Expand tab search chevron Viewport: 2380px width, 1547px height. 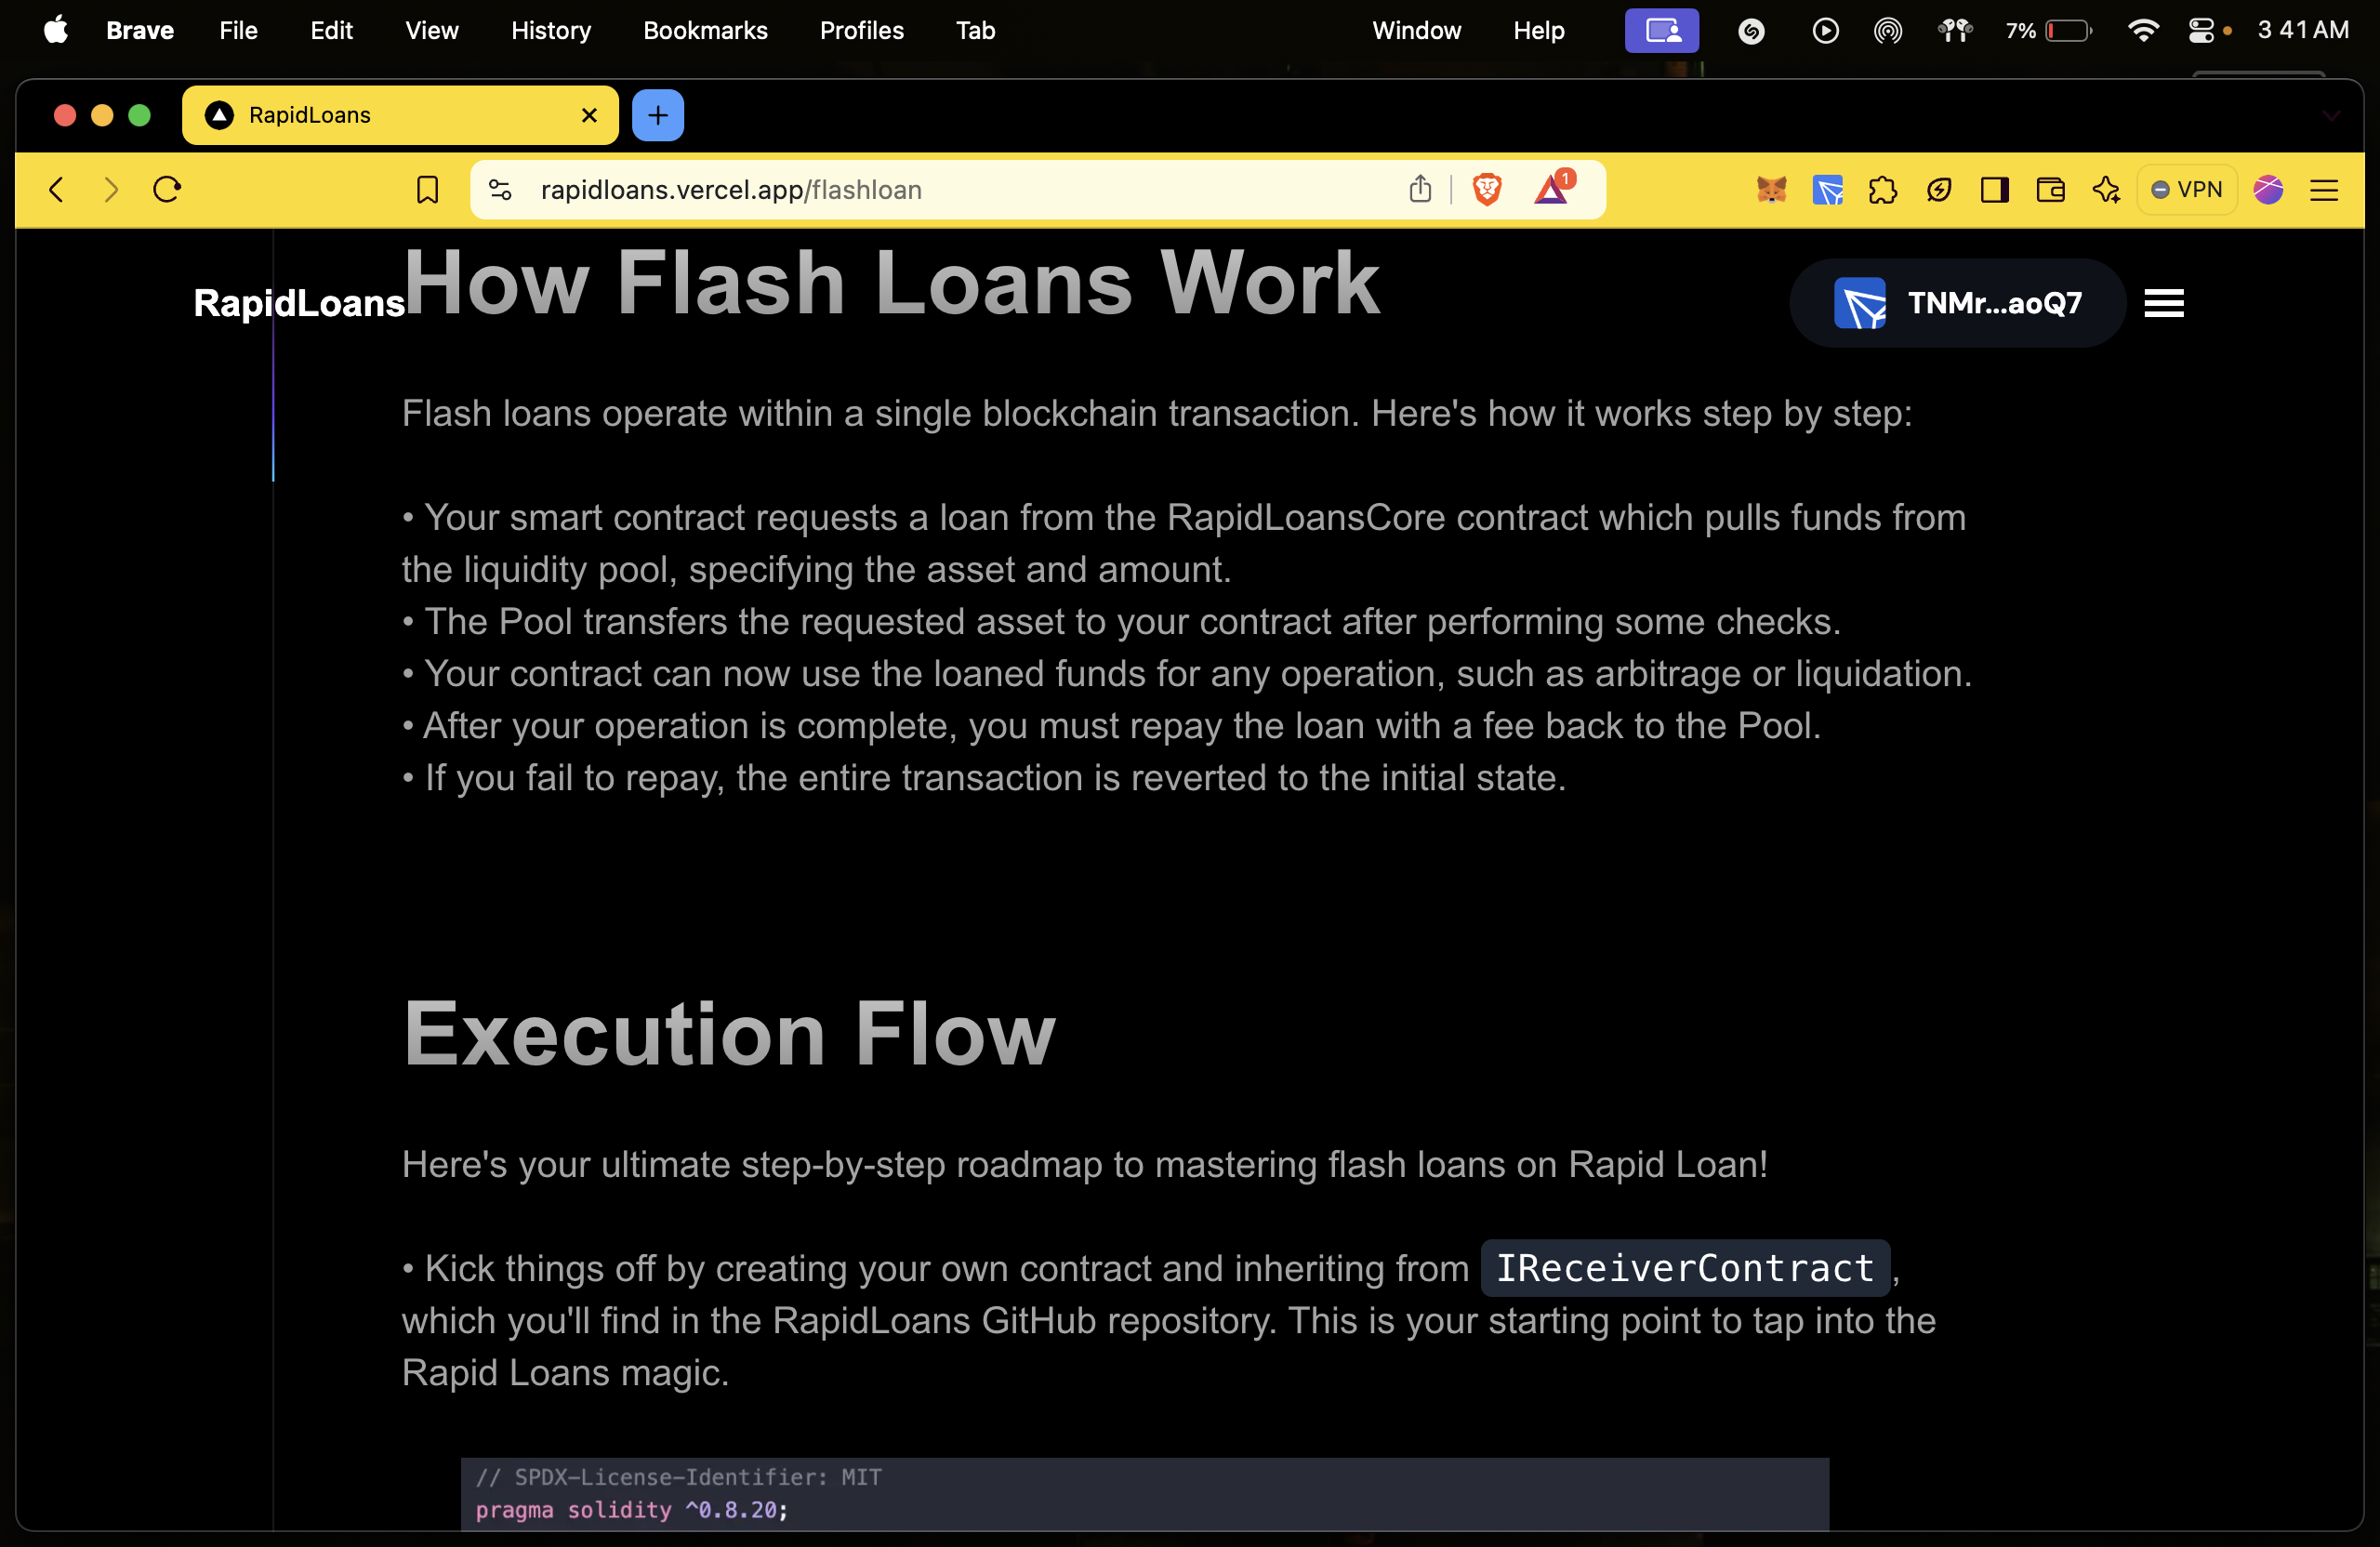coord(2331,116)
